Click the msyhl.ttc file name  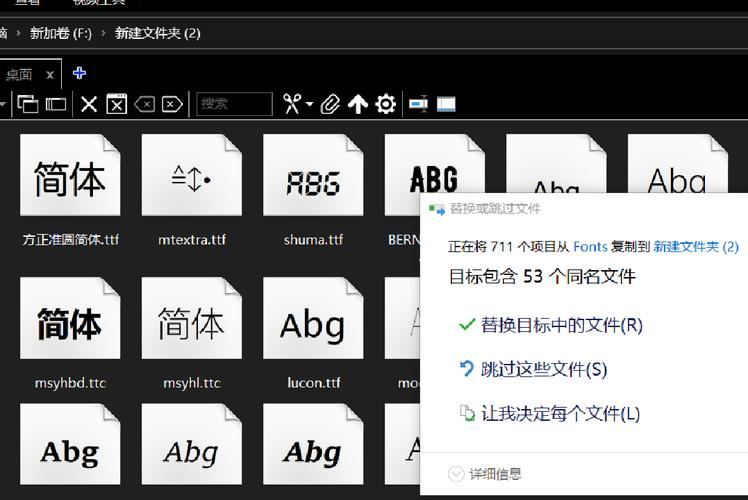192,383
